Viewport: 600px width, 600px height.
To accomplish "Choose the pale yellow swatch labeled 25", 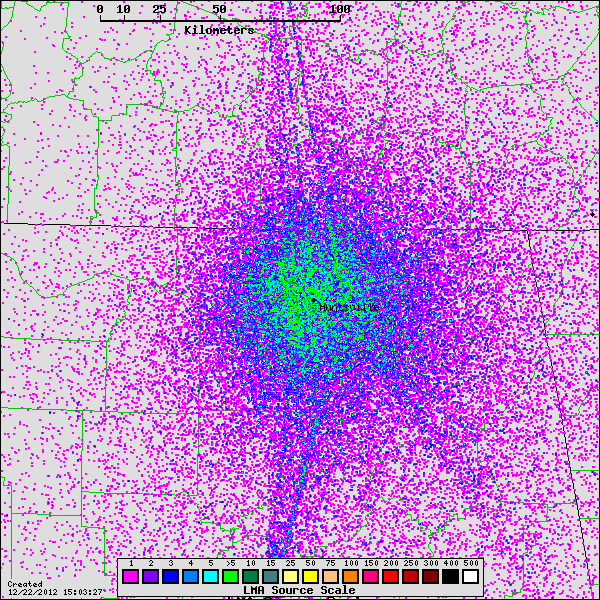I will pos(290,577).
